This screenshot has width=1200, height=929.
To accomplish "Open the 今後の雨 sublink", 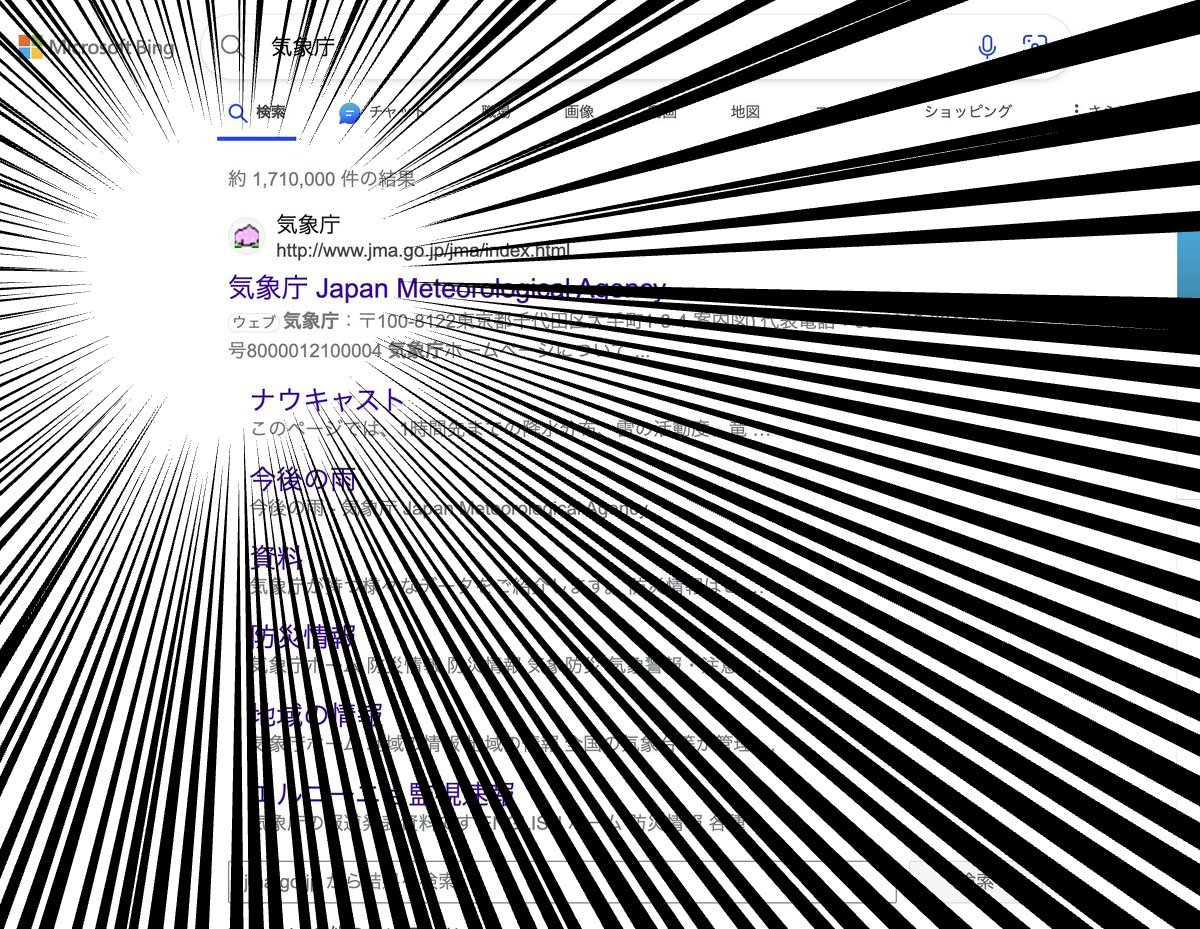I will (303, 479).
